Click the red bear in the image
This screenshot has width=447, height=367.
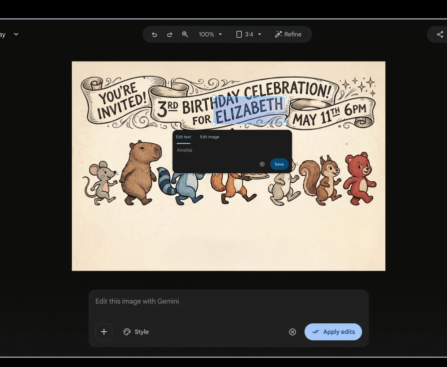pos(360,178)
